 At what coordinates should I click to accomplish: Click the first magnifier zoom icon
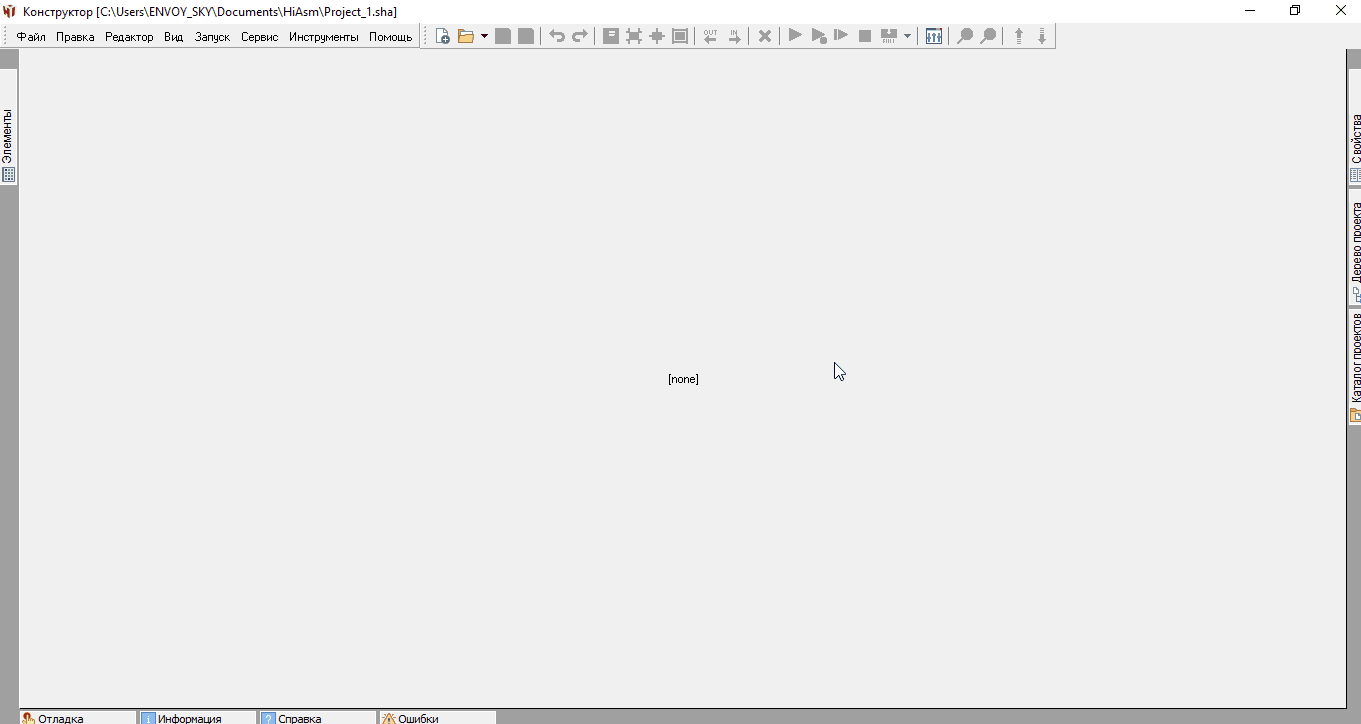click(965, 36)
